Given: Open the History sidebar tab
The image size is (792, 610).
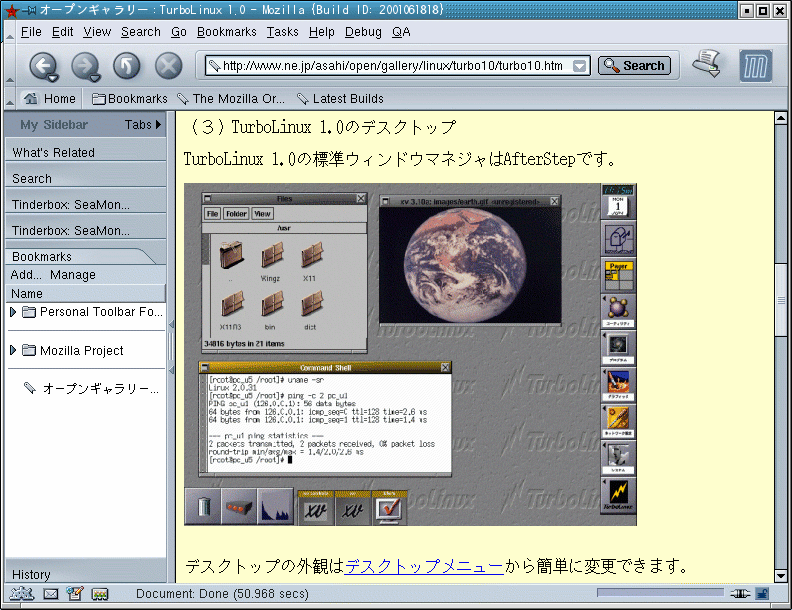Looking at the screenshot, I should 85,574.
